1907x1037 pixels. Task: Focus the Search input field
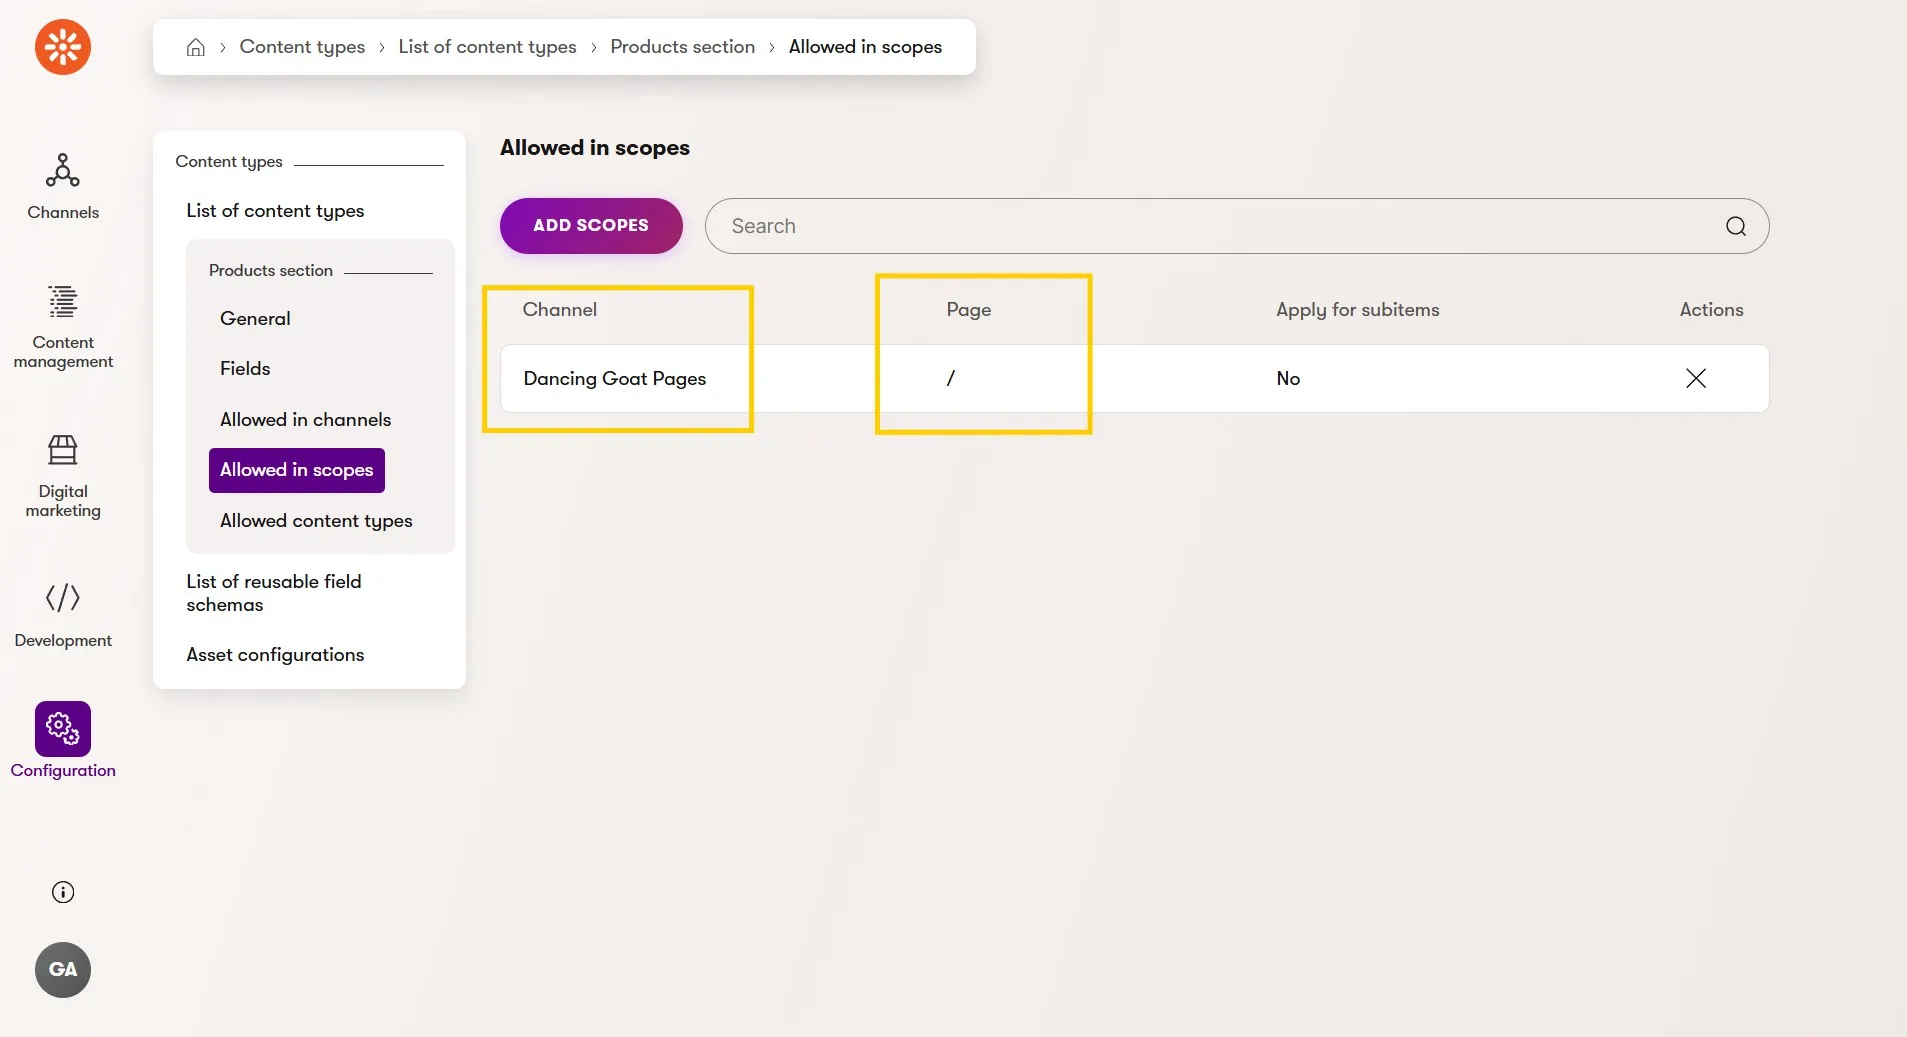pos(1236,226)
